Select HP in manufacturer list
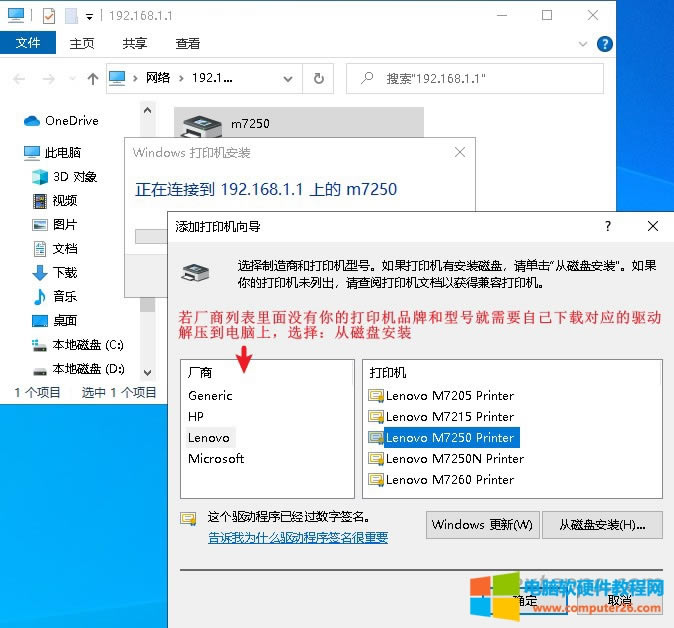674x628 pixels. 196,416
